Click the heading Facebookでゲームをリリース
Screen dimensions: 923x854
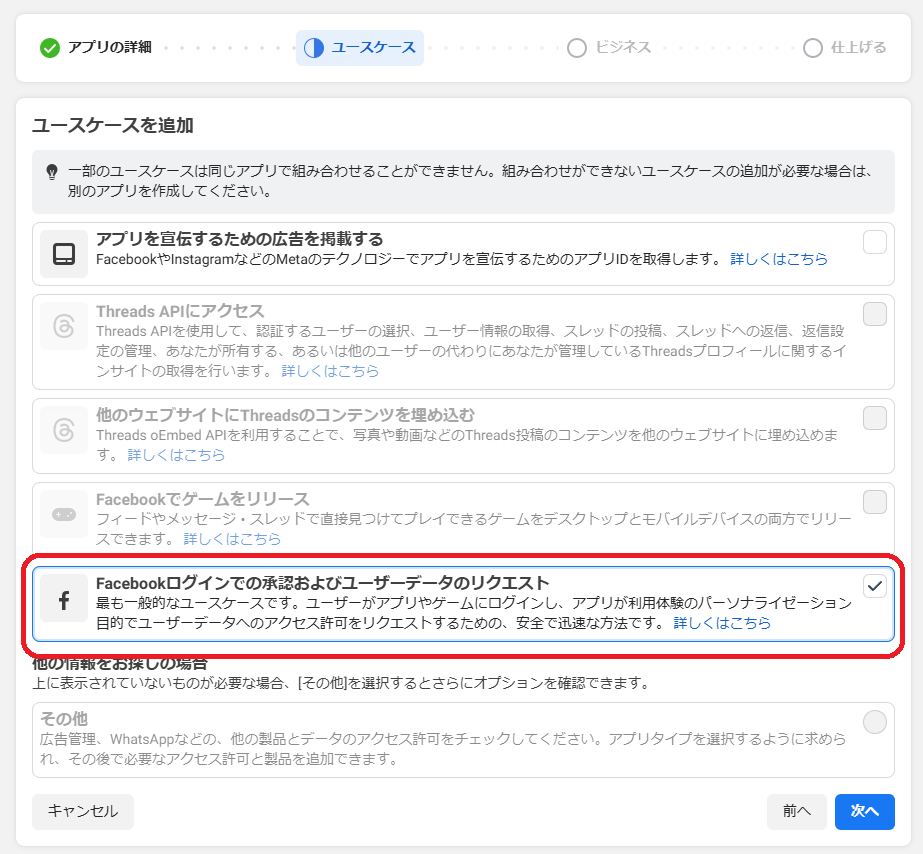tap(202, 500)
